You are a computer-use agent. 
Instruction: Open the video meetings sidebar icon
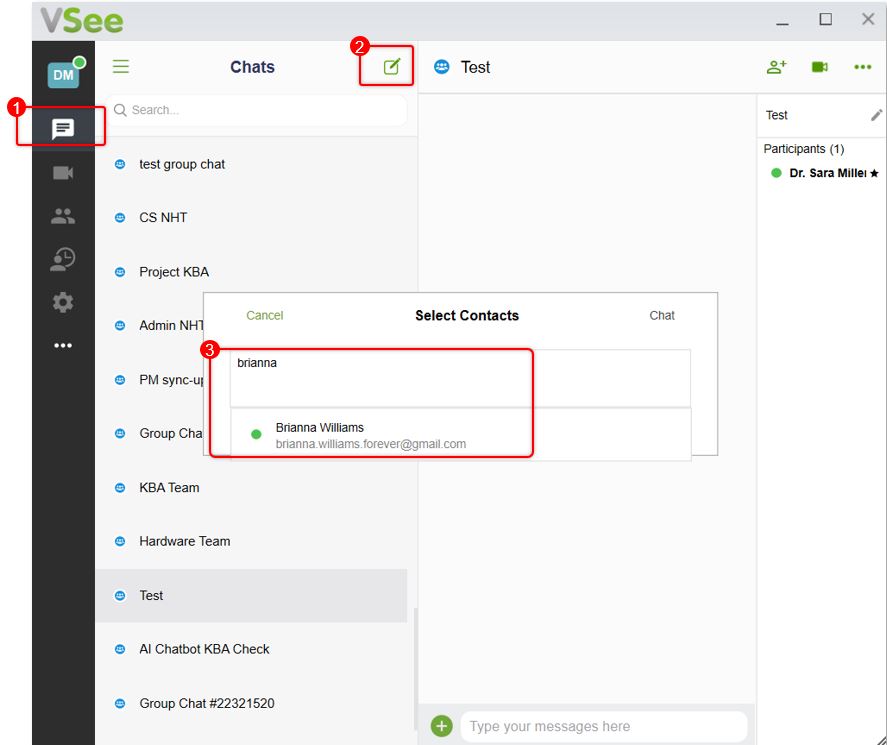[x=63, y=173]
